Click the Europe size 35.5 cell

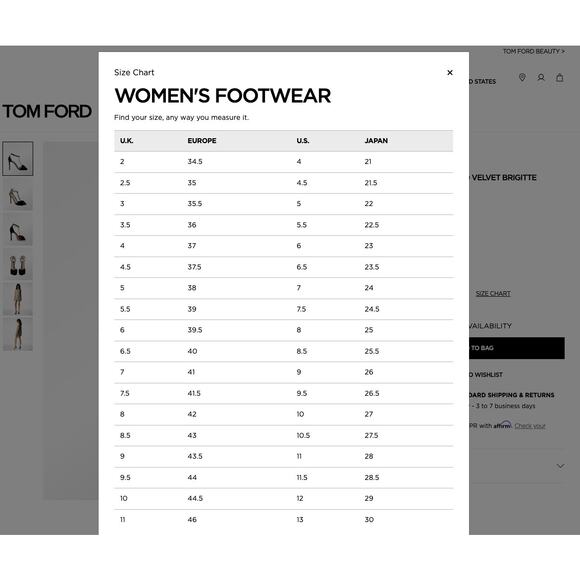[x=195, y=204]
